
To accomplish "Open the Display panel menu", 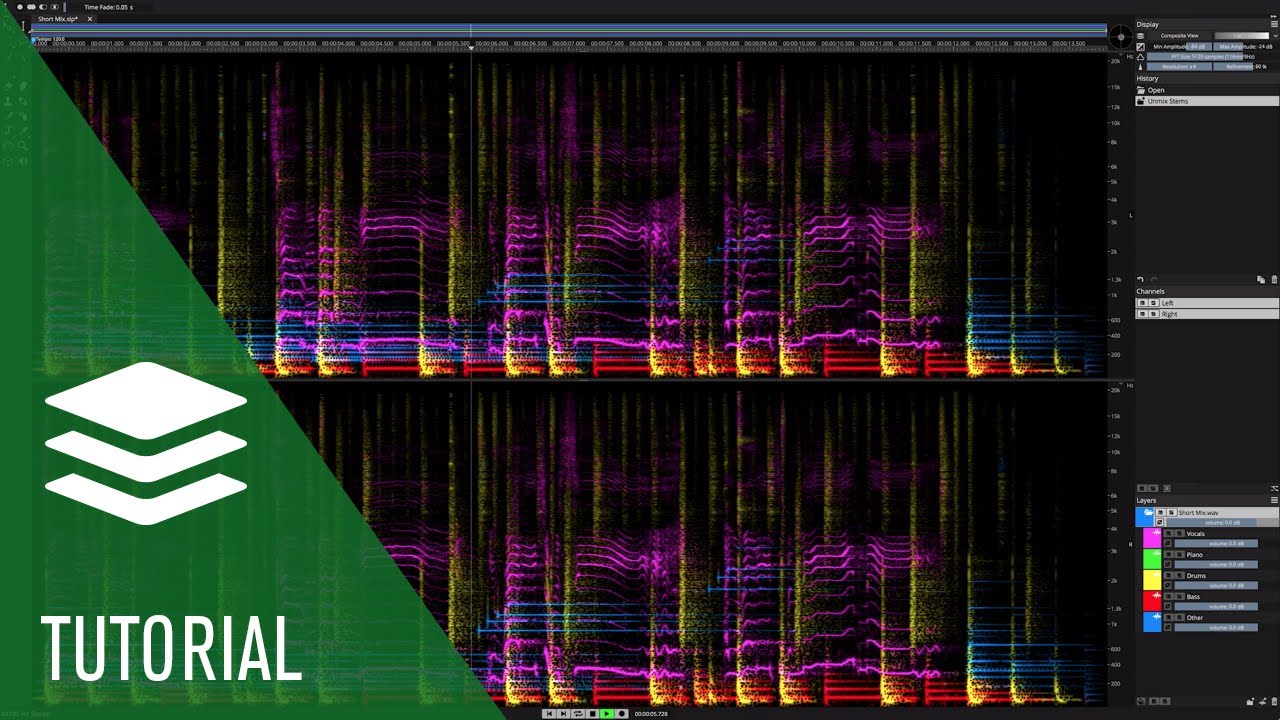I will [x=1274, y=24].
